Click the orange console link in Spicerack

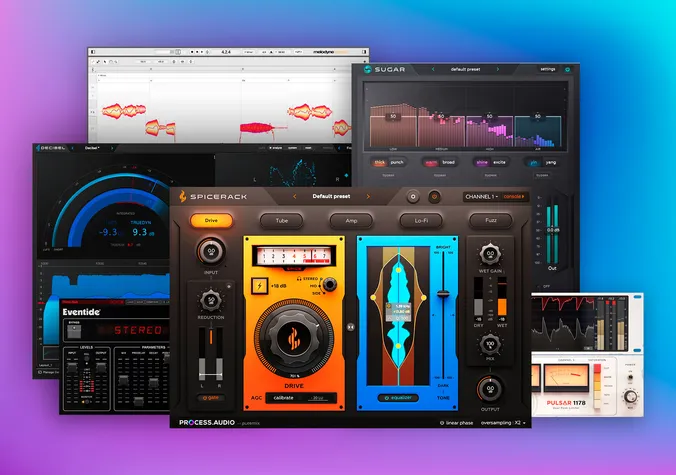tap(514, 197)
